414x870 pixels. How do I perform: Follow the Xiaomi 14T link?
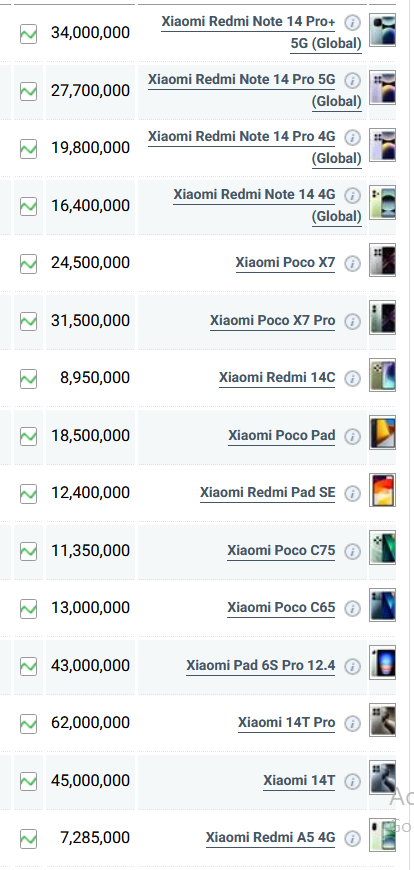click(x=299, y=781)
